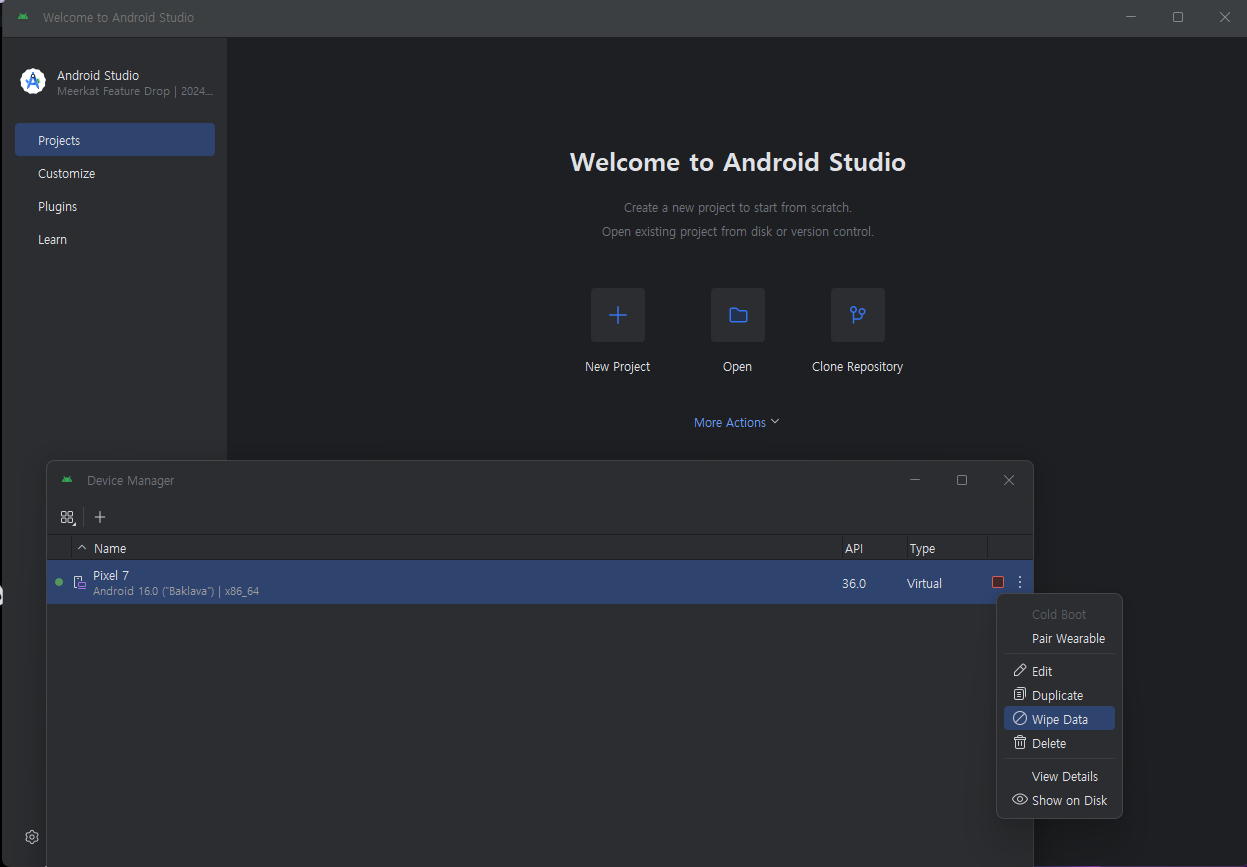Viewport: 1247px width, 867px height.
Task: Click the three-dot menu for Pixel 7
Action: [1020, 582]
